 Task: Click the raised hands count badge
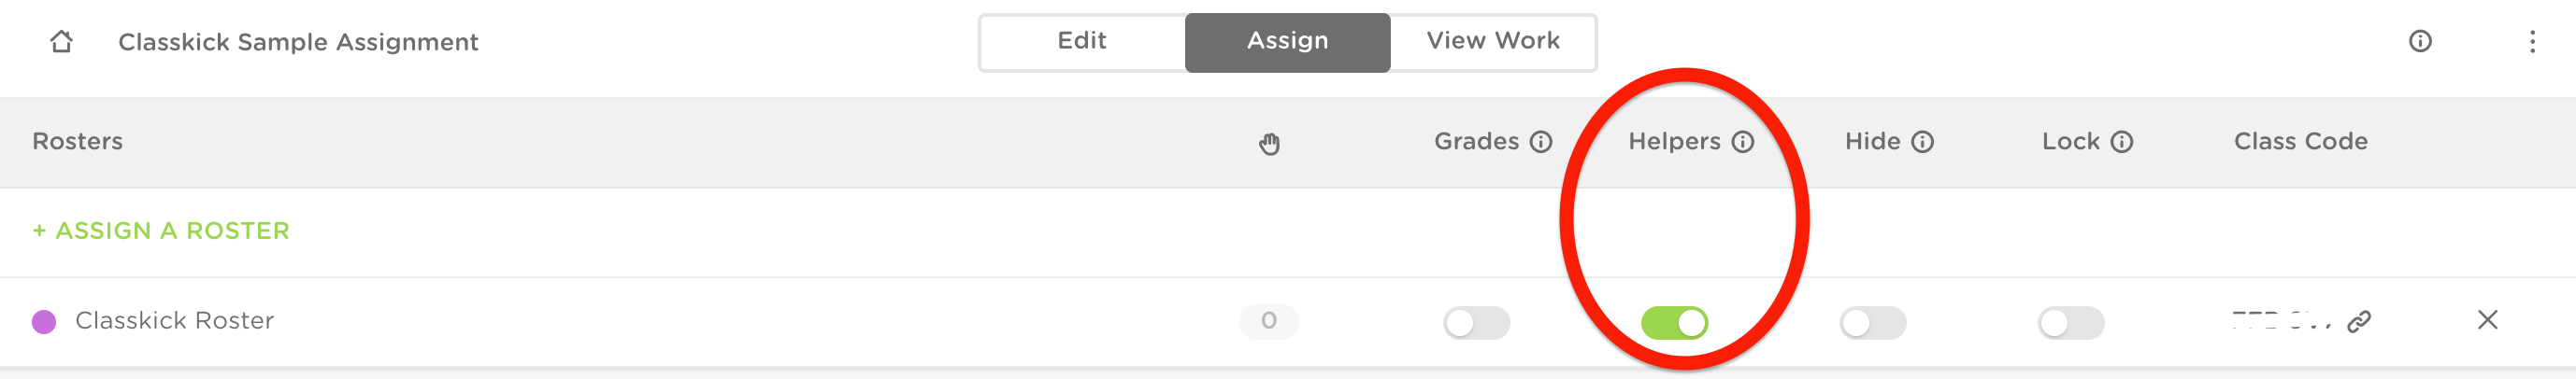coord(1268,321)
